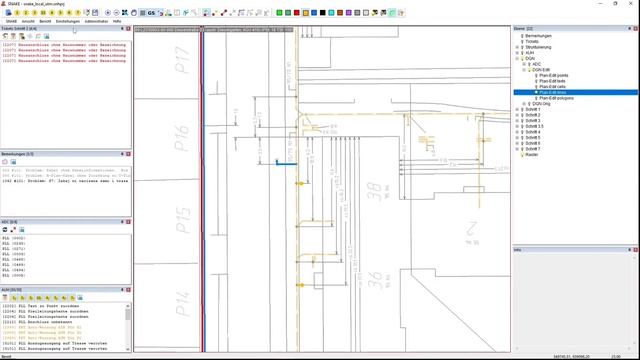Pin the Ebene panel with pin icon
640x360 pixels.
(x=629, y=29)
